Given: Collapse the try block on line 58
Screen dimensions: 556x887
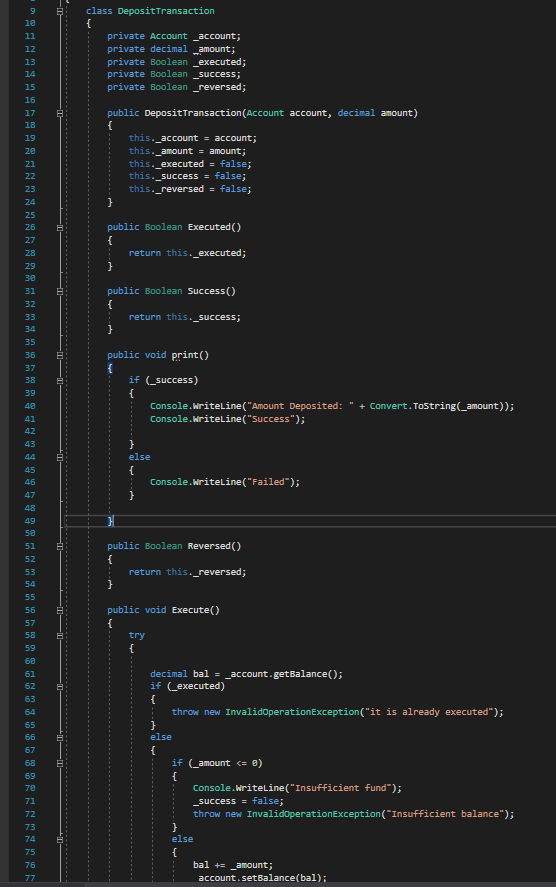Looking at the screenshot, I should (60, 636).
